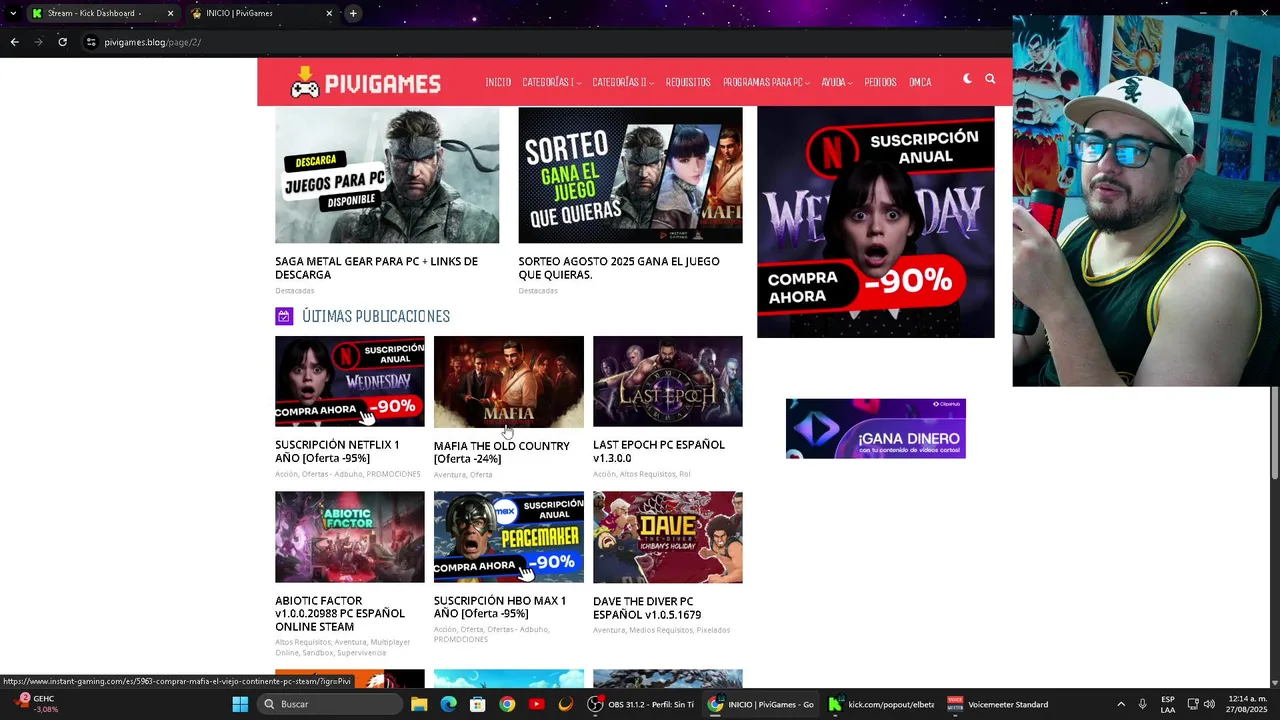Click 'Destacadas' under the Metal Gear post
1280x720 pixels.
295,291
